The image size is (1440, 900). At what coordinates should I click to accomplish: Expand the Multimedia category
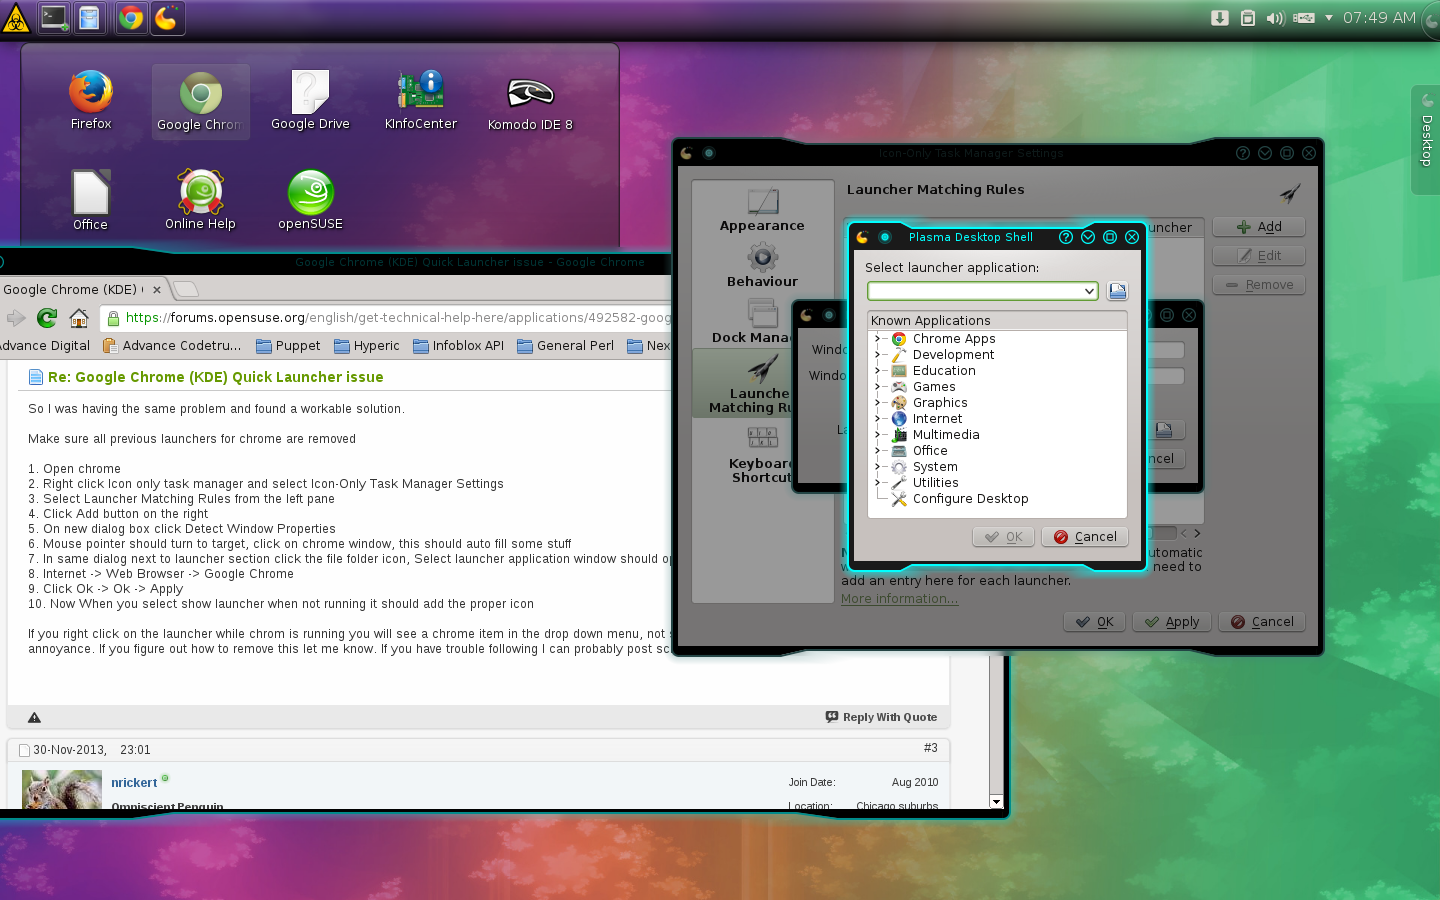pyautogui.click(x=878, y=435)
